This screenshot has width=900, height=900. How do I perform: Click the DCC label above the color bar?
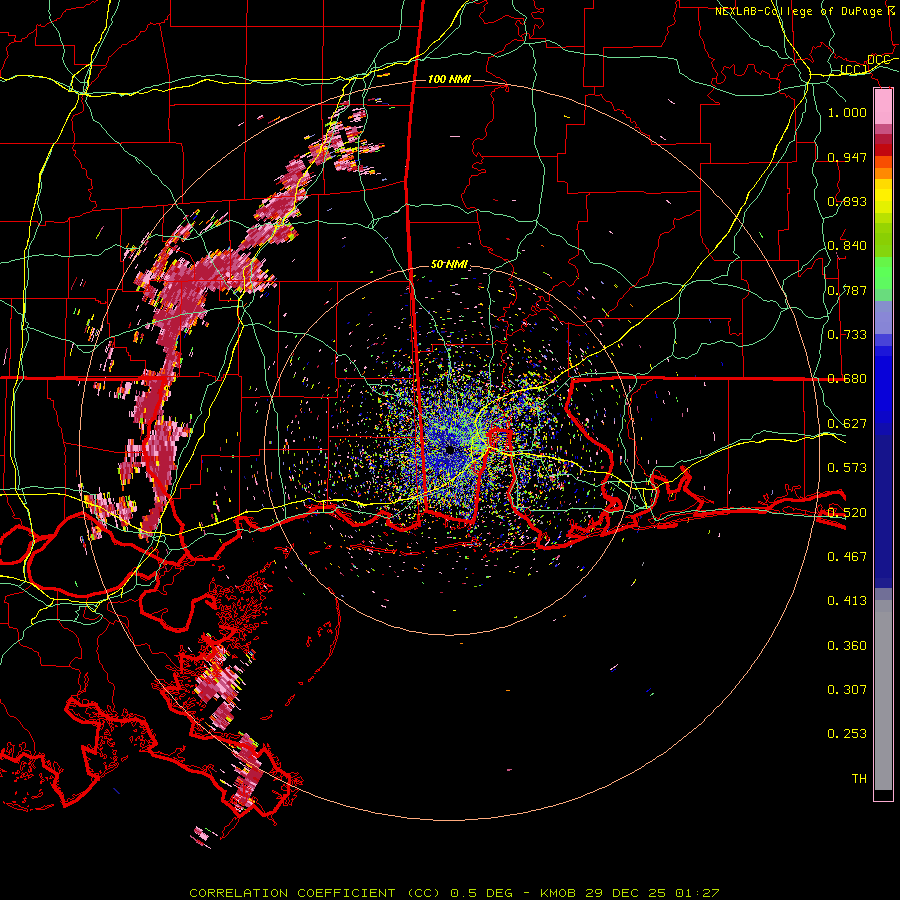(x=878, y=60)
